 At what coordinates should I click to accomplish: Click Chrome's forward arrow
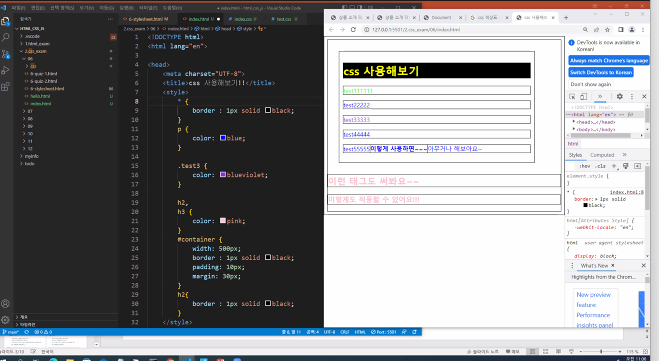tap(342, 30)
